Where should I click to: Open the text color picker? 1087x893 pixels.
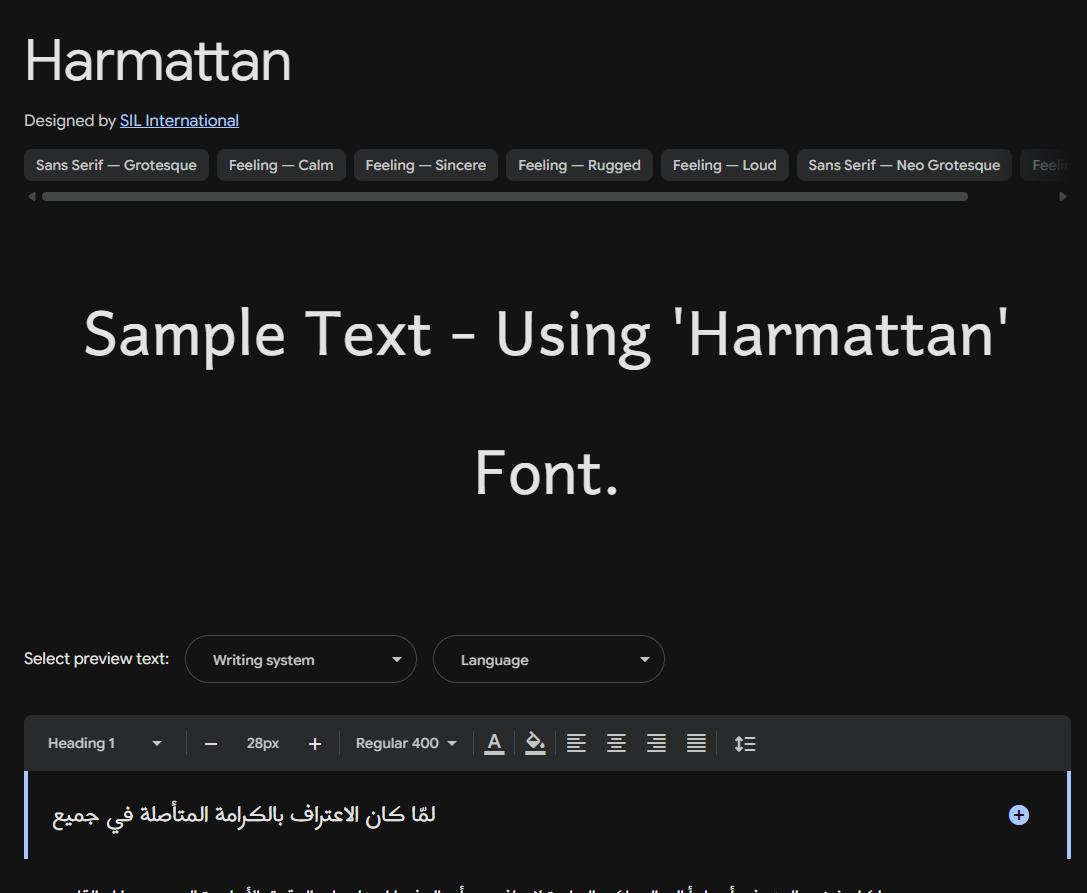pyautogui.click(x=494, y=743)
